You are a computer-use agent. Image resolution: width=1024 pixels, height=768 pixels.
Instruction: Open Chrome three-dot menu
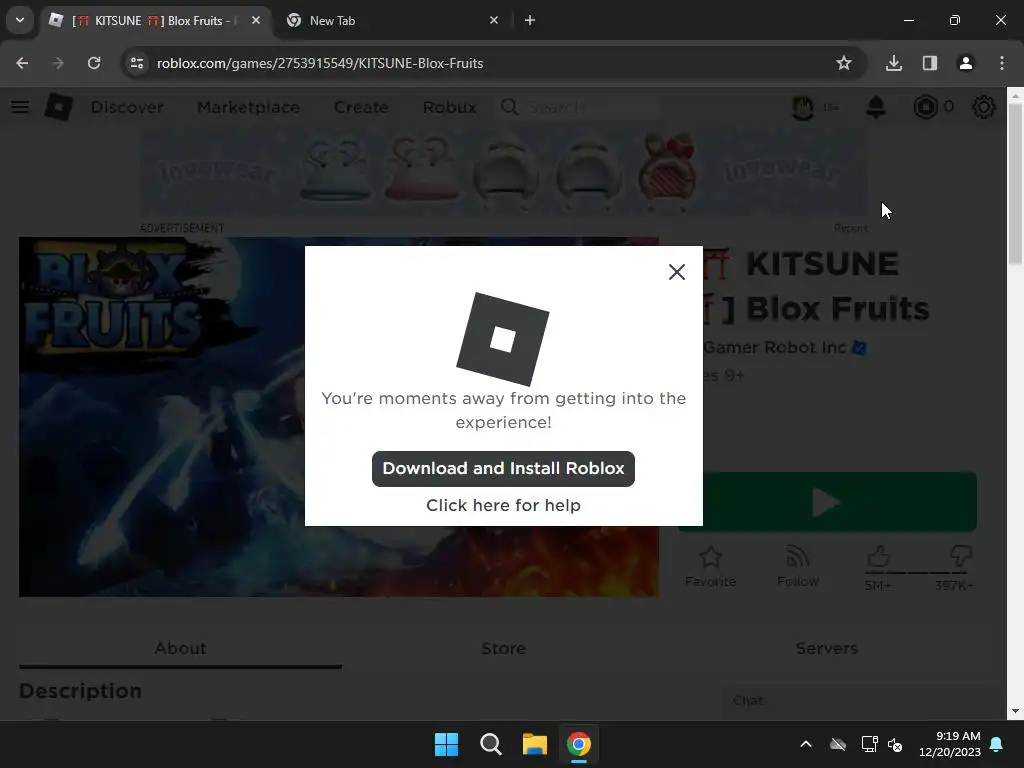point(1002,63)
